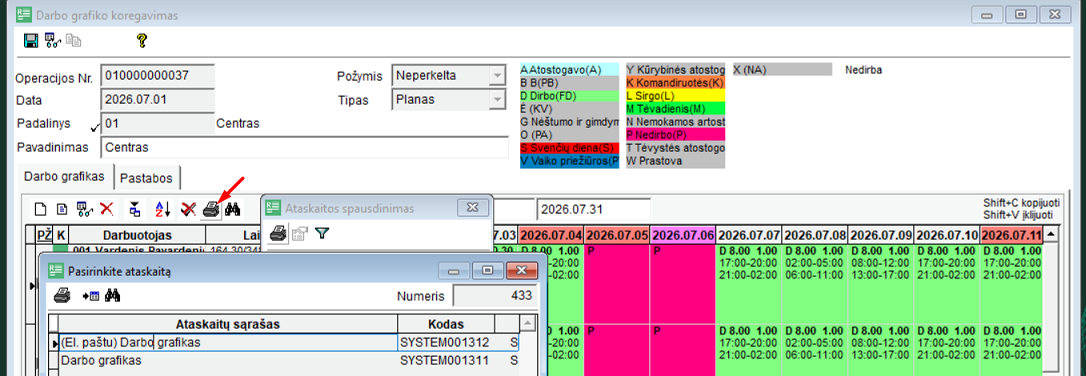Screen dimensions: 1086x376
Task: Click the Darbuotojas column header
Action: pyautogui.click(x=137, y=235)
